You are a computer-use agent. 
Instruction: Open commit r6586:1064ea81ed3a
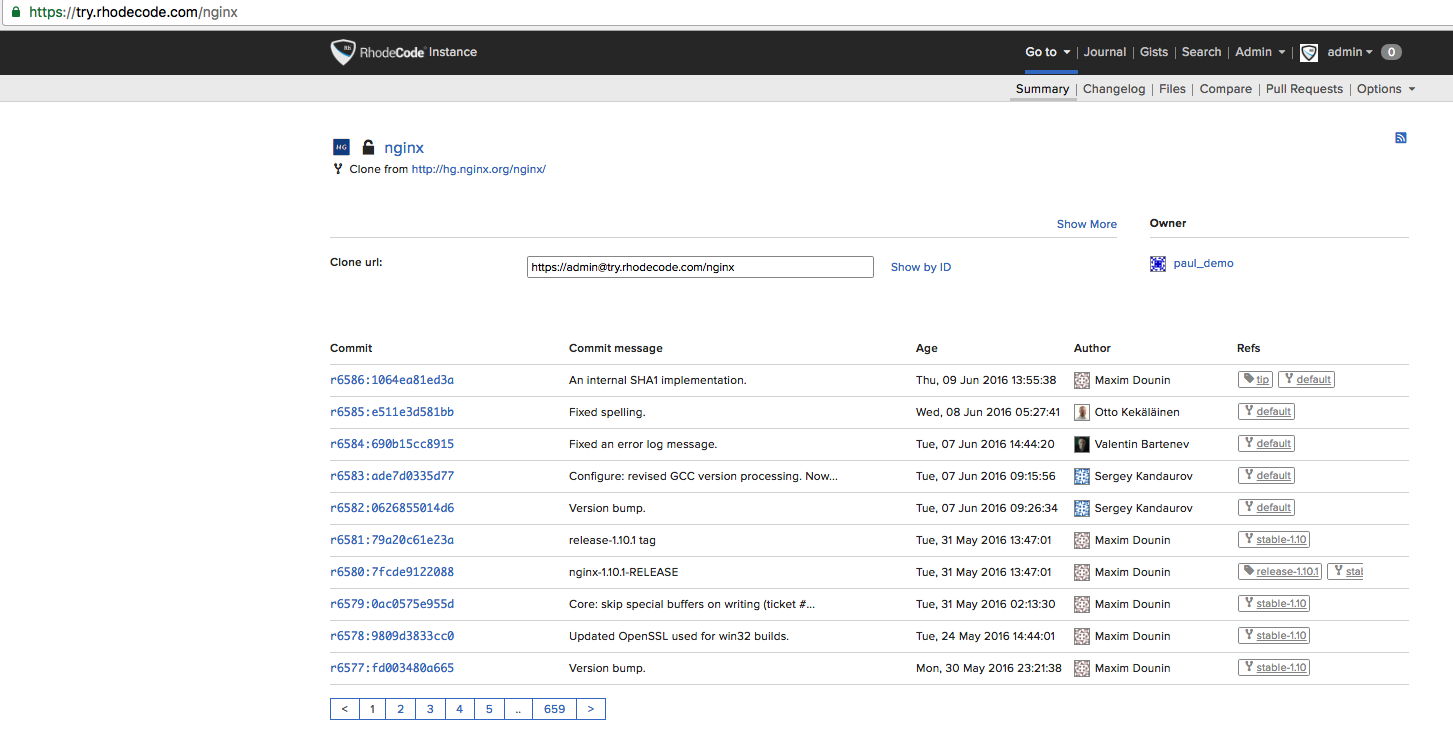pyautogui.click(x=392, y=380)
